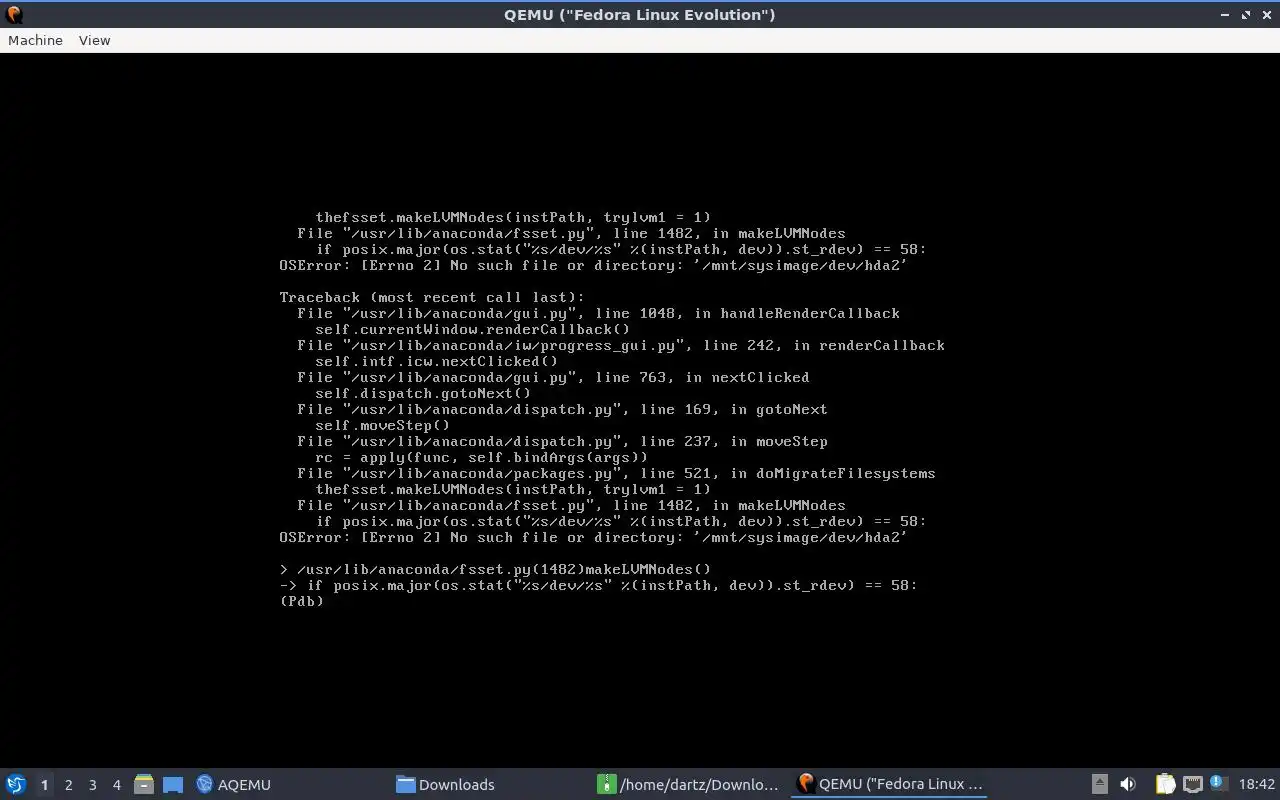Click the 'self.moveStep()' line
Viewport: 1280px width, 800px height.
click(x=383, y=425)
